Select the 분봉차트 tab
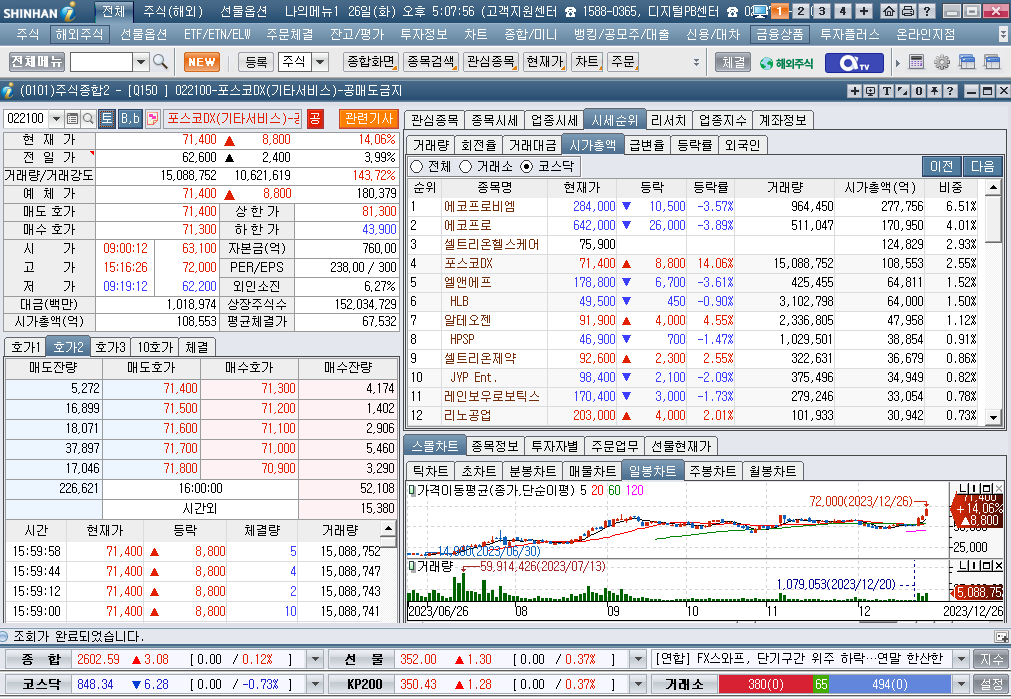 [532, 471]
